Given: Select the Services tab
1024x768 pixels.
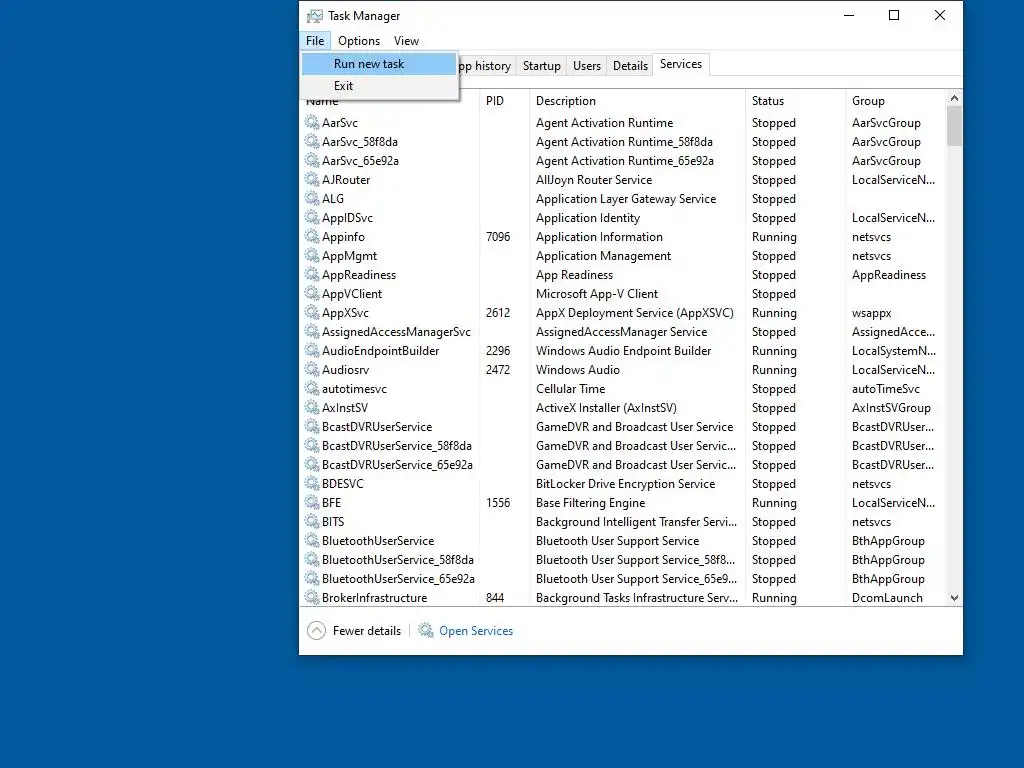Looking at the screenshot, I should click(680, 64).
